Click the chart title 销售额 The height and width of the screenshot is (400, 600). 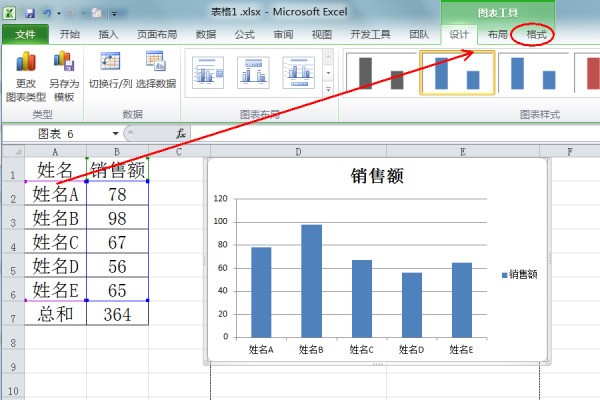pos(377,176)
